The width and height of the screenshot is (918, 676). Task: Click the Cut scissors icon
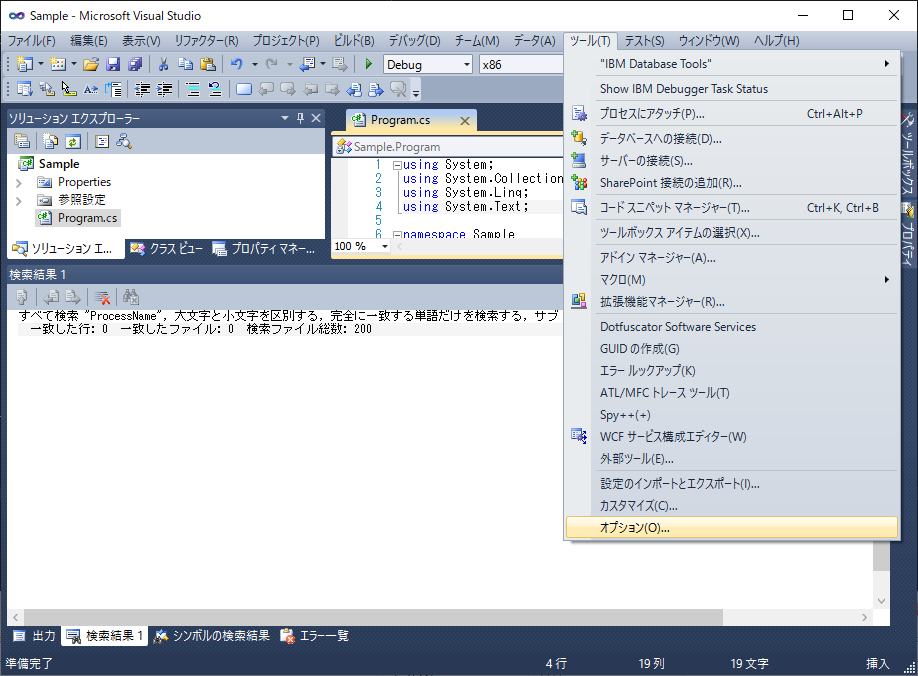point(163,64)
